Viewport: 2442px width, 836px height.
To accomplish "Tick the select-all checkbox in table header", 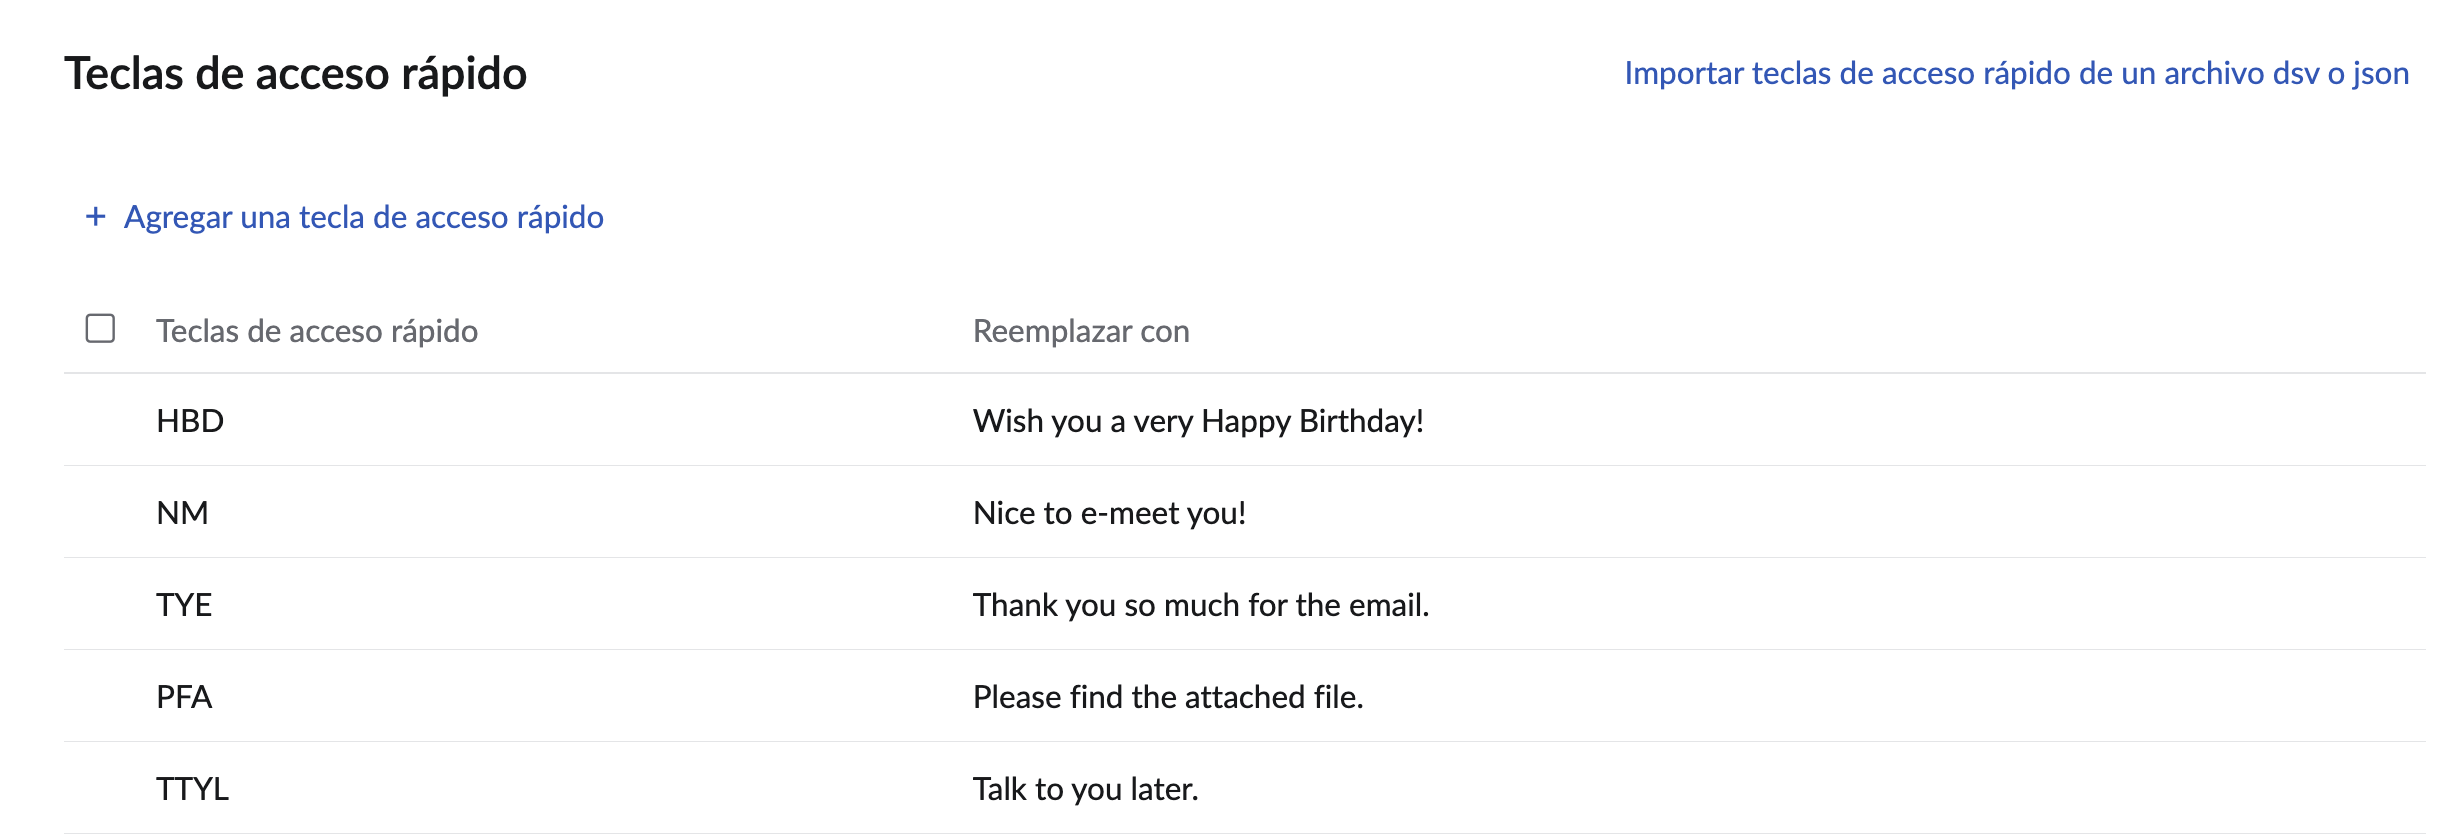I will pyautogui.click(x=100, y=329).
